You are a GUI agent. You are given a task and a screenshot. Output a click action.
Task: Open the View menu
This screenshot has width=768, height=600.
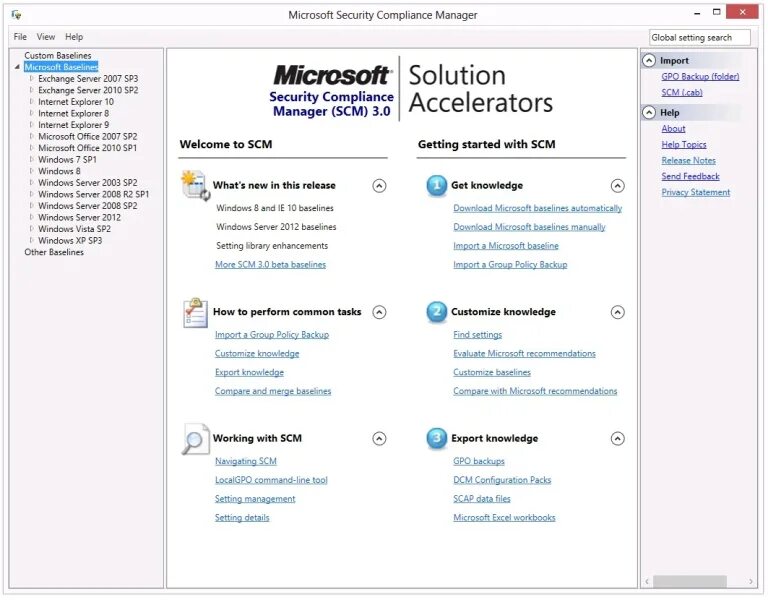tap(46, 37)
